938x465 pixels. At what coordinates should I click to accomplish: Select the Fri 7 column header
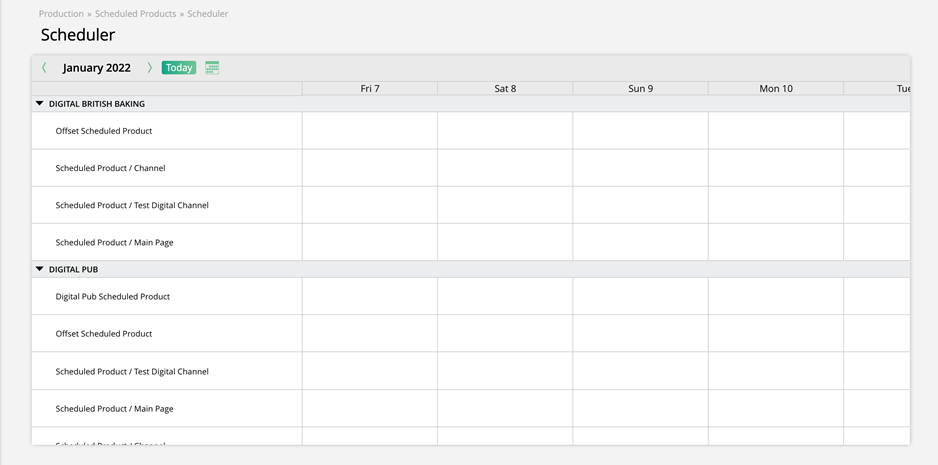[370, 89]
